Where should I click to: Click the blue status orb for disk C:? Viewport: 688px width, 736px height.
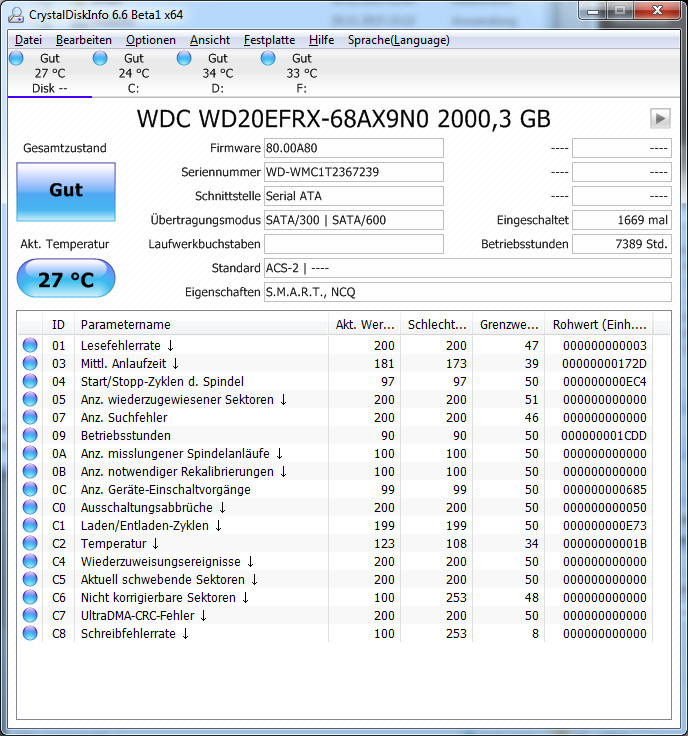[100, 58]
